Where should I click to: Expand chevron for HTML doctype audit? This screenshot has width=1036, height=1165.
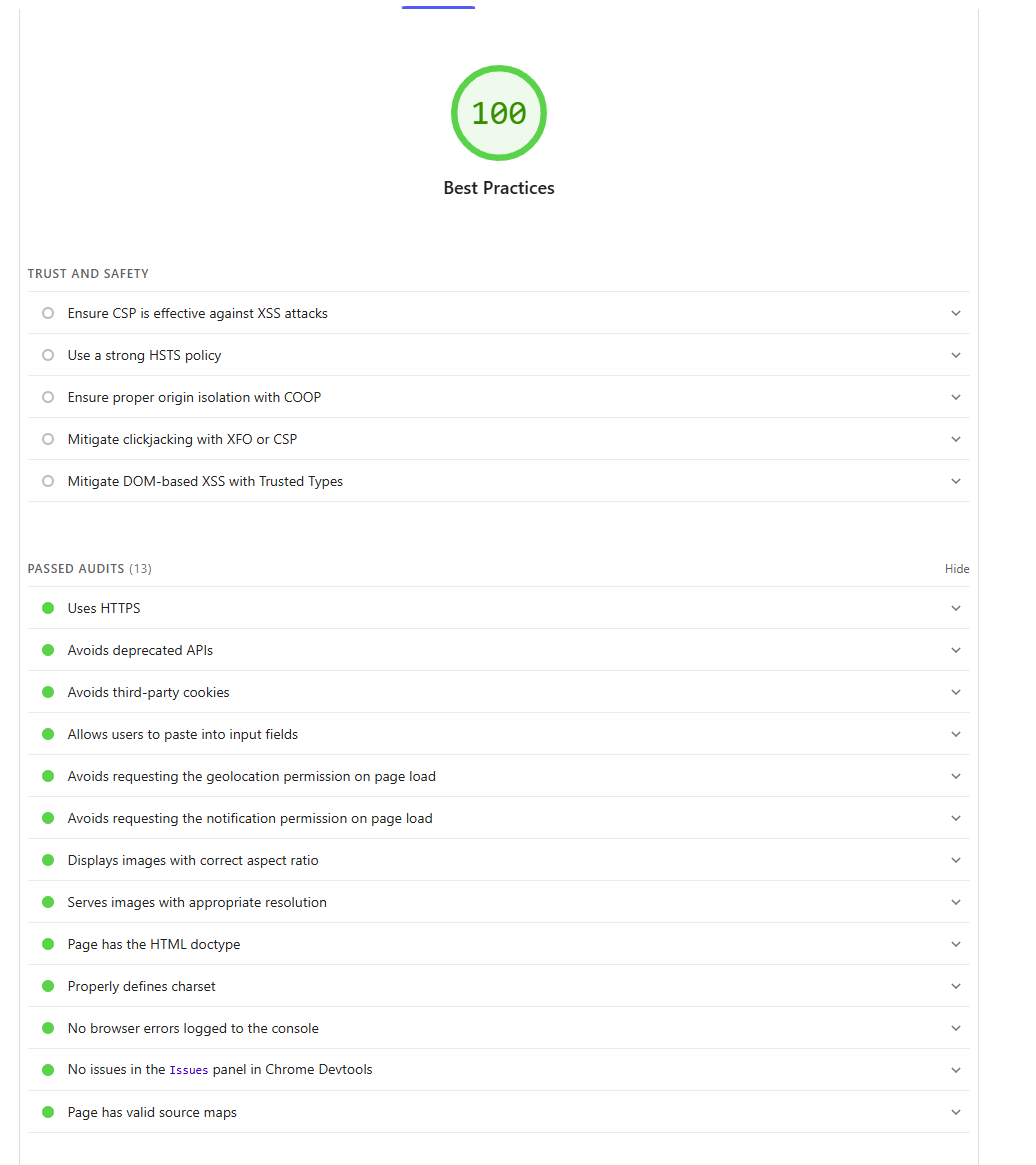[956, 944]
